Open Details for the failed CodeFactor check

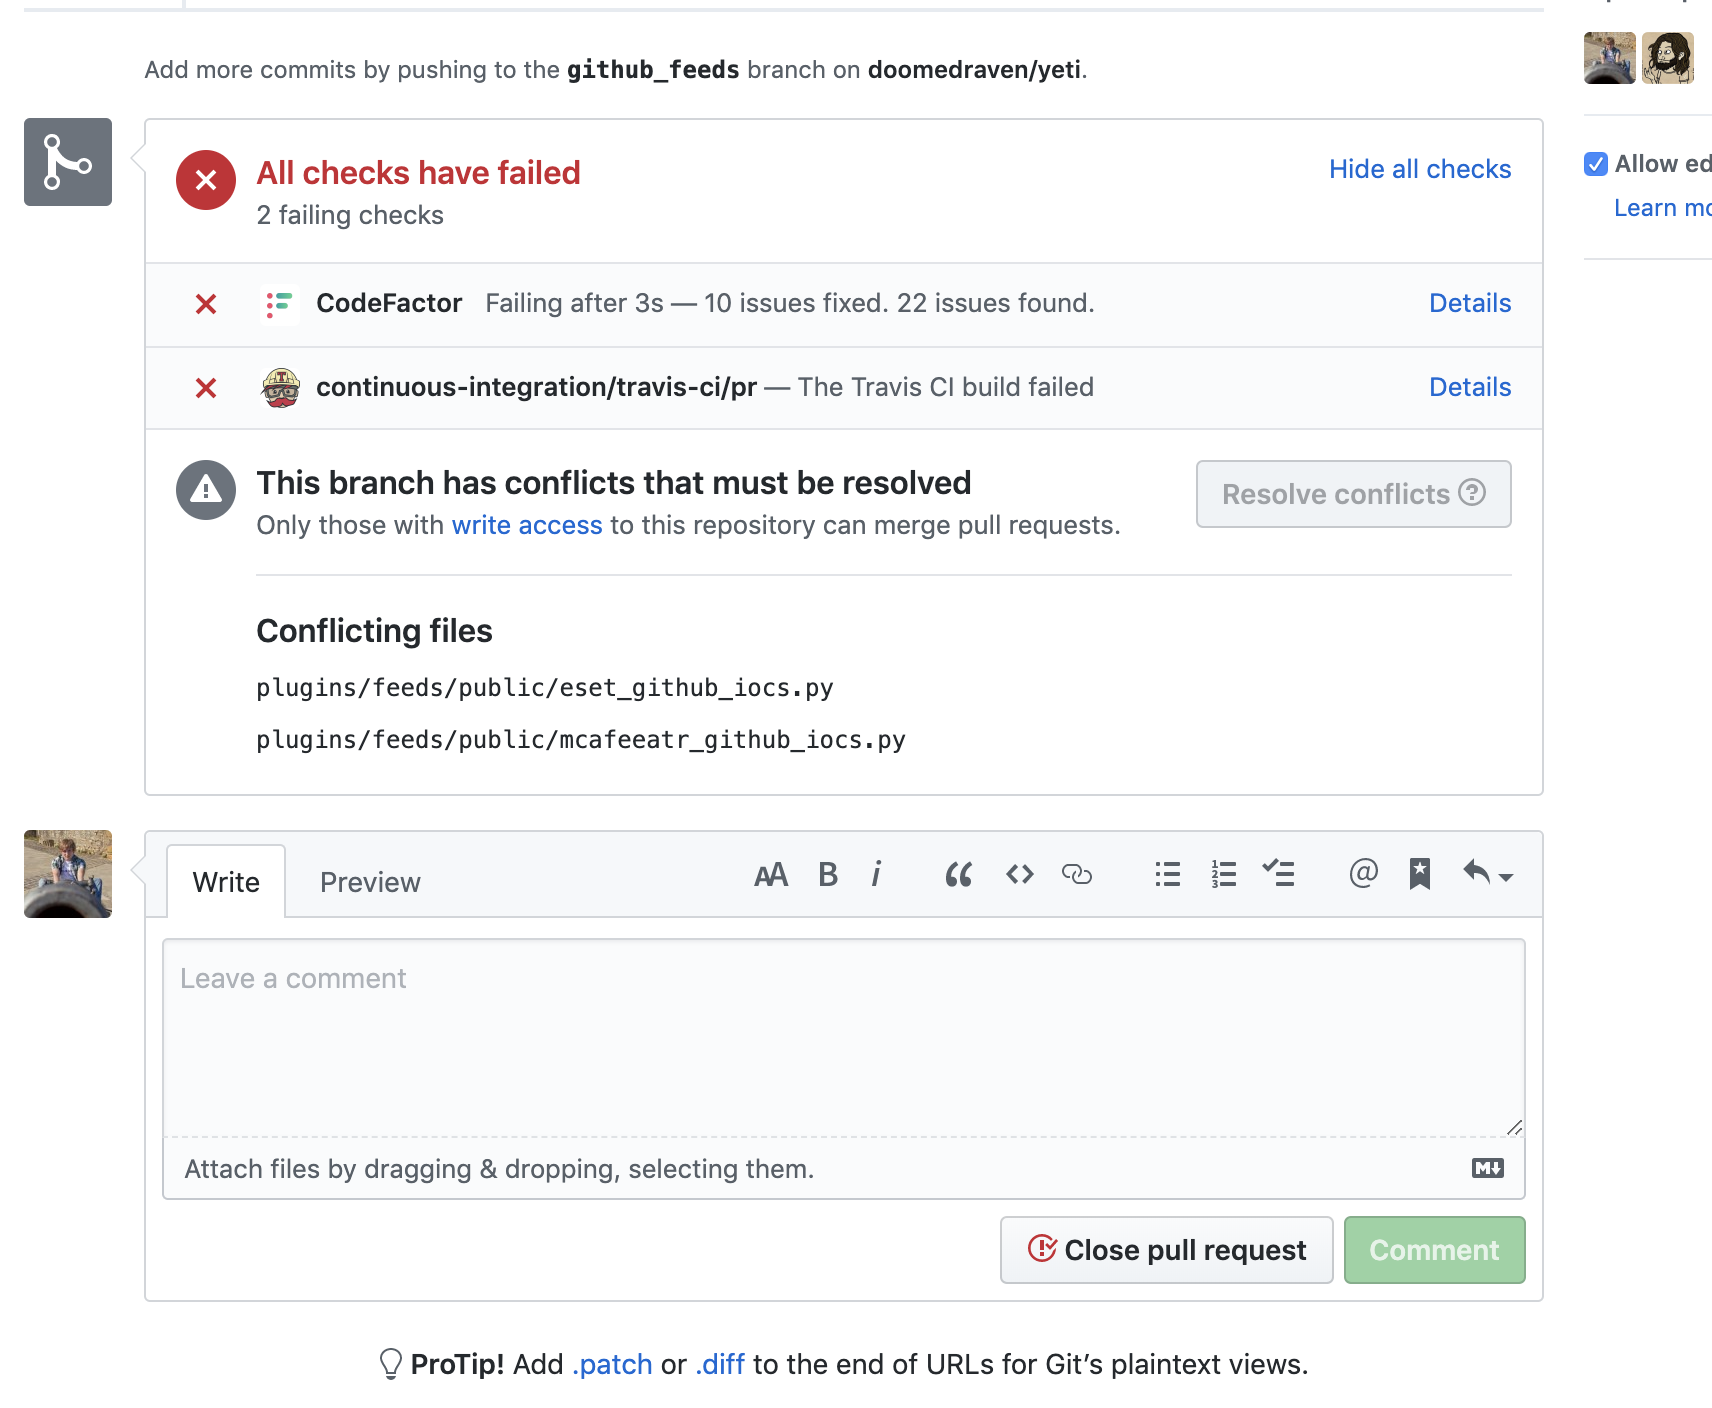tap(1469, 303)
